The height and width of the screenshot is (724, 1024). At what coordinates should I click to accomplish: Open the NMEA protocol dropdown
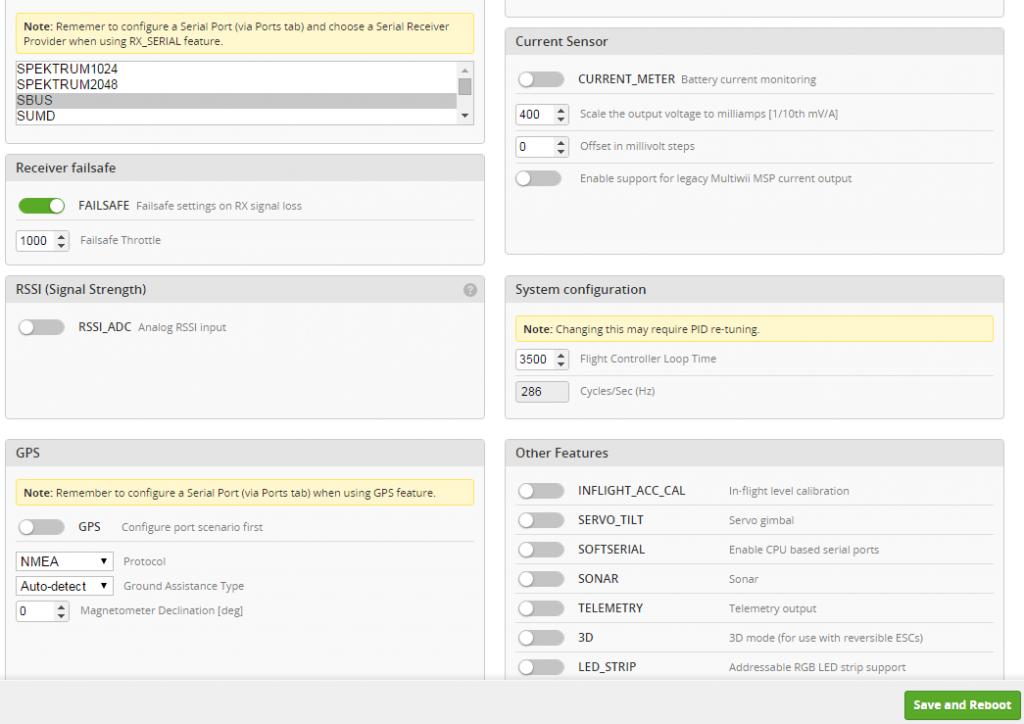64,562
